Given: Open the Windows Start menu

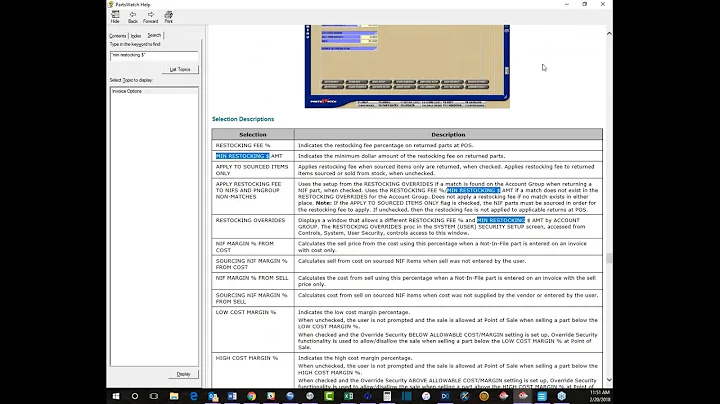Looking at the screenshot, I should pyautogui.click(x=116, y=396).
